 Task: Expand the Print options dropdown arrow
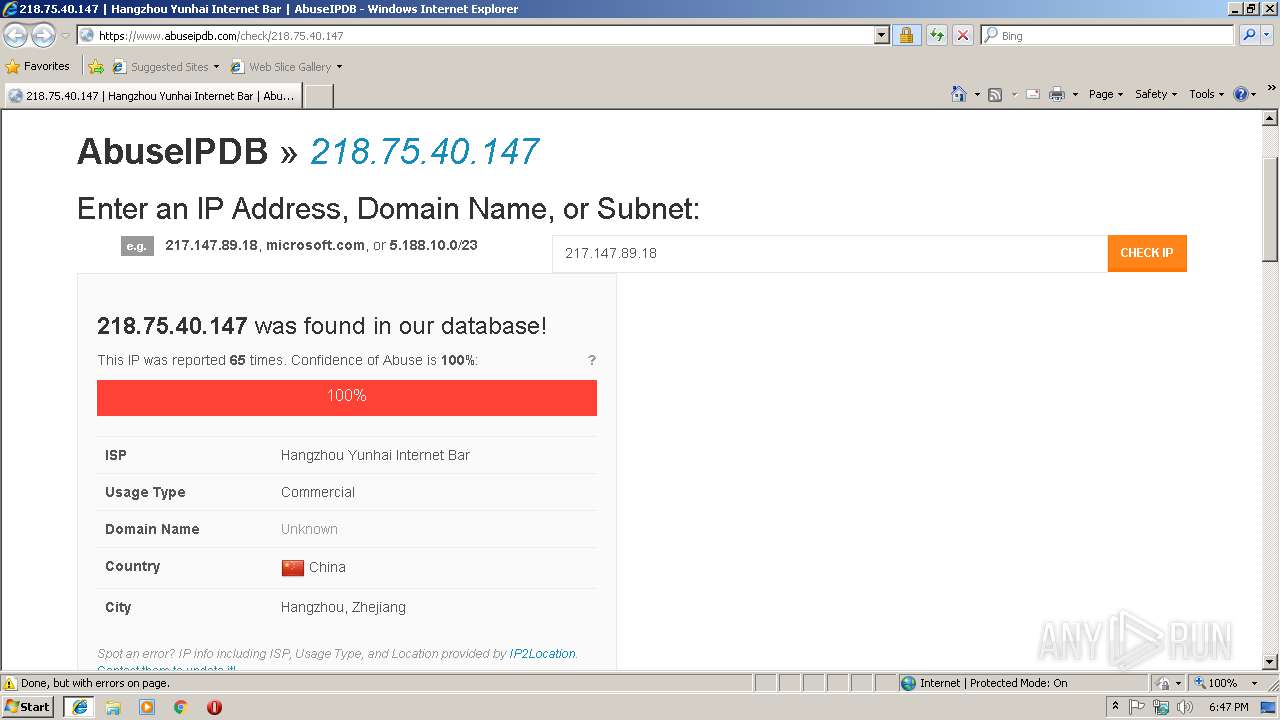(x=1075, y=94)
